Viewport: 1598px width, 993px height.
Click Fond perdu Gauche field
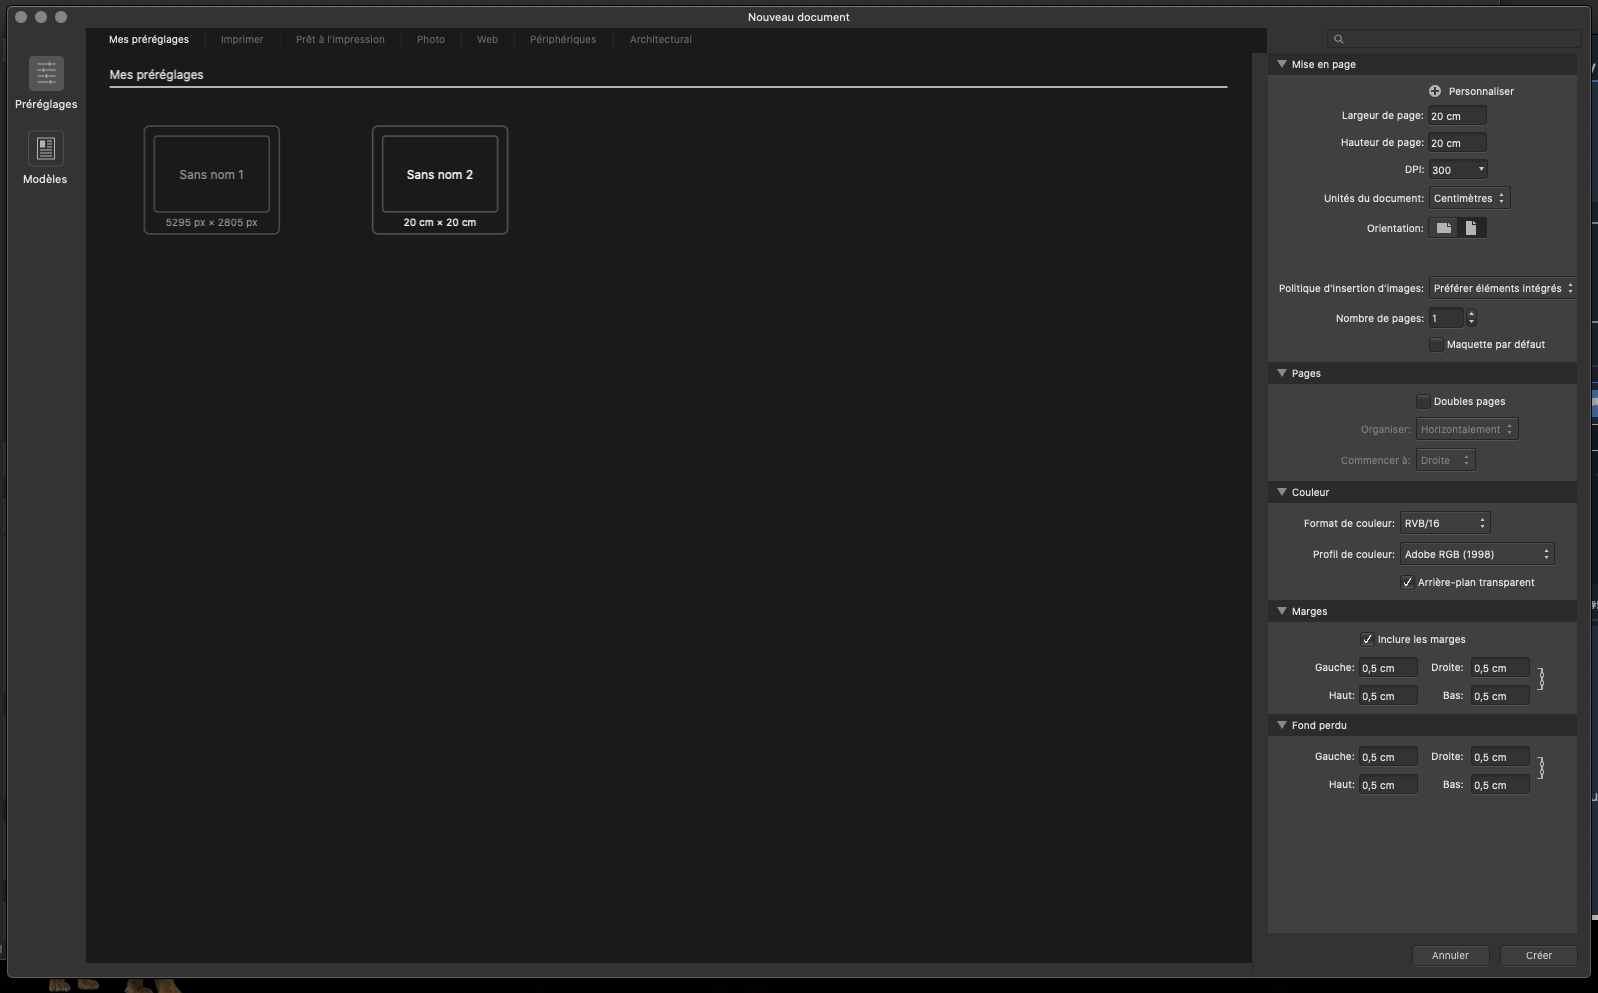coord(1388,757)
